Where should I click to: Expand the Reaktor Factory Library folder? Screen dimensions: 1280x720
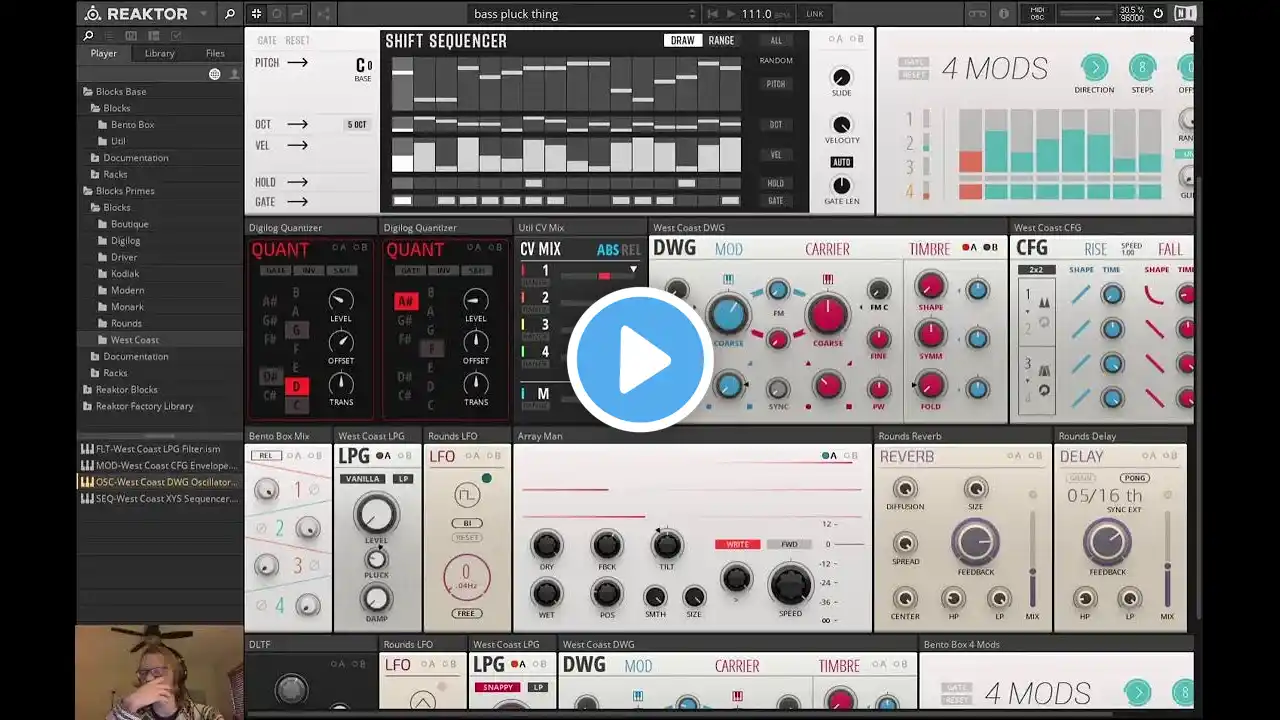point(87,406)
